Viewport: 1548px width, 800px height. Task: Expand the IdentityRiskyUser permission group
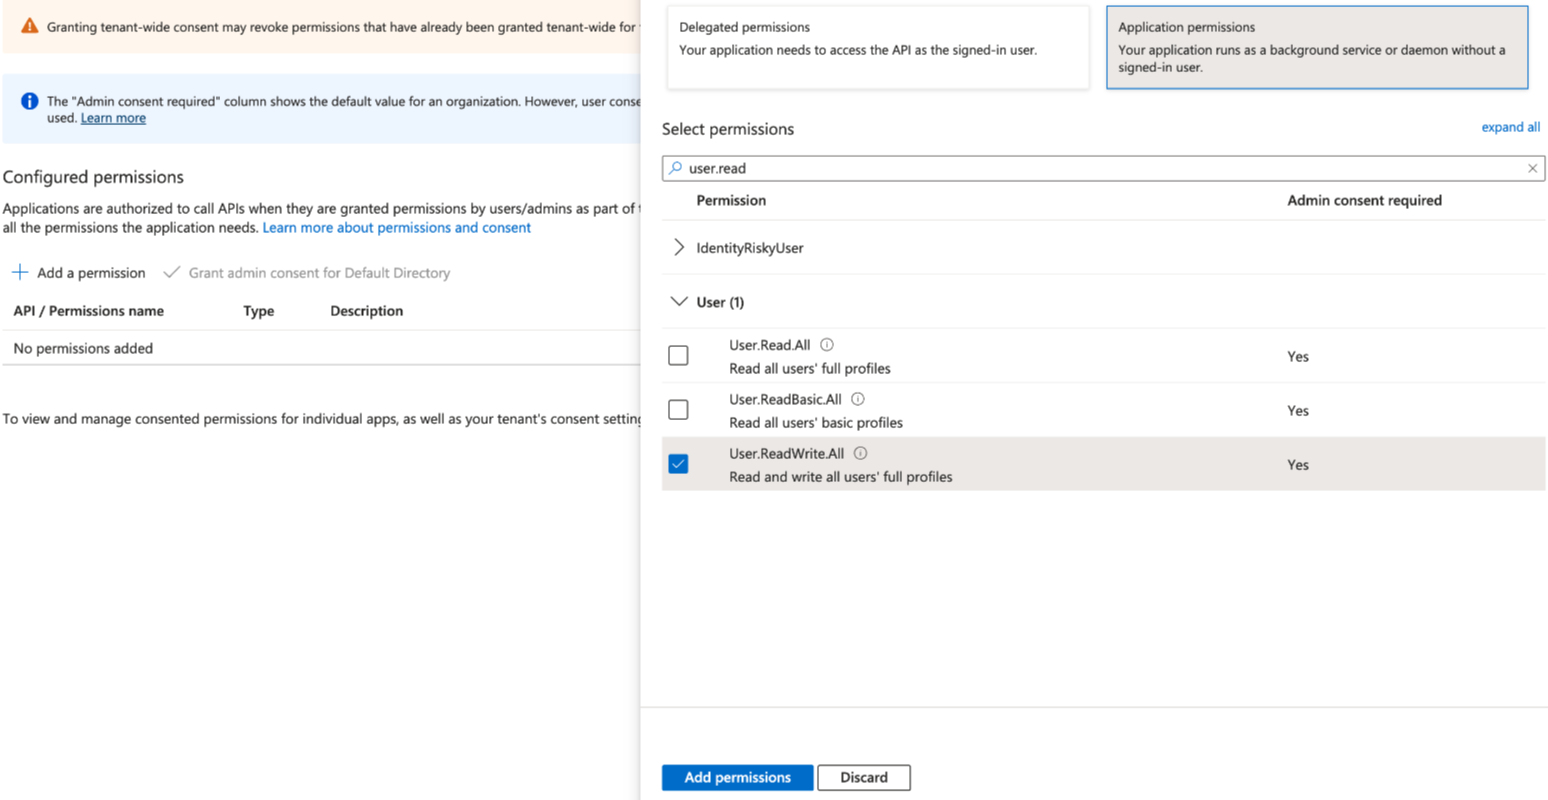click(679, 248)
